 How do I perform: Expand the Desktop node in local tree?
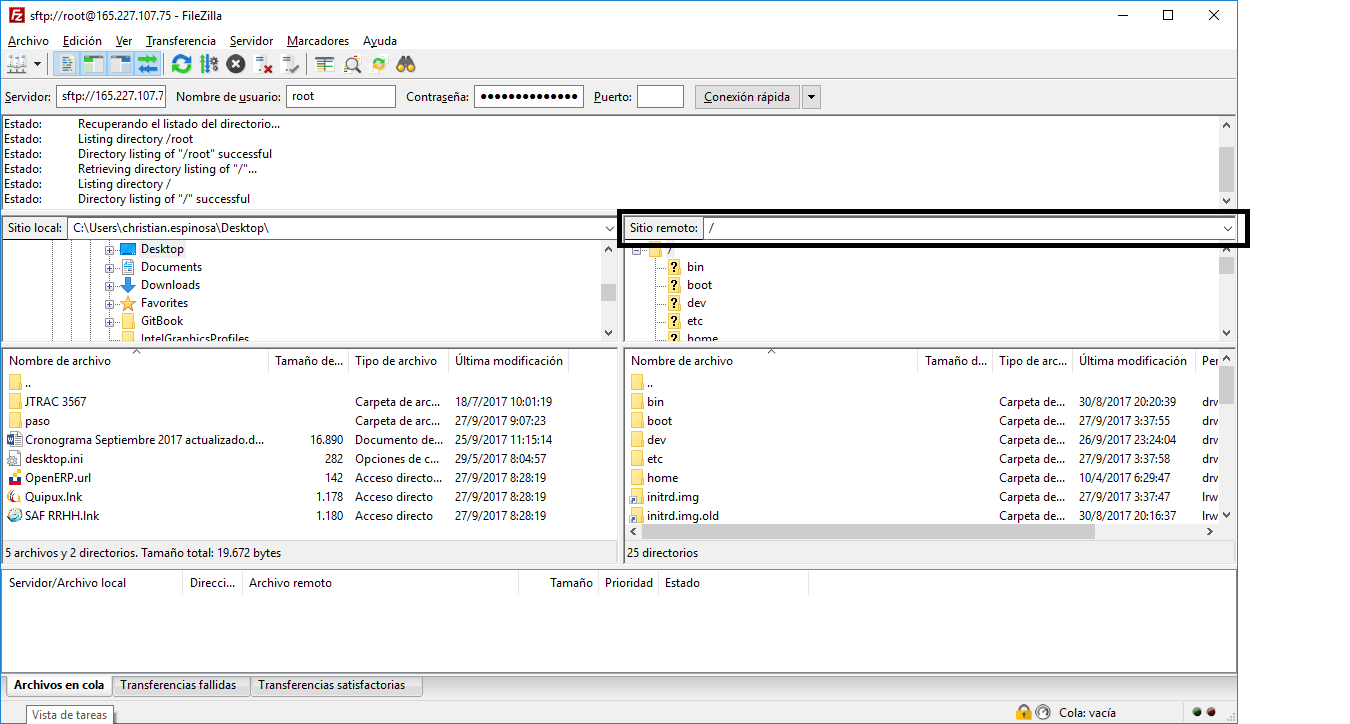tap(110, 249)
